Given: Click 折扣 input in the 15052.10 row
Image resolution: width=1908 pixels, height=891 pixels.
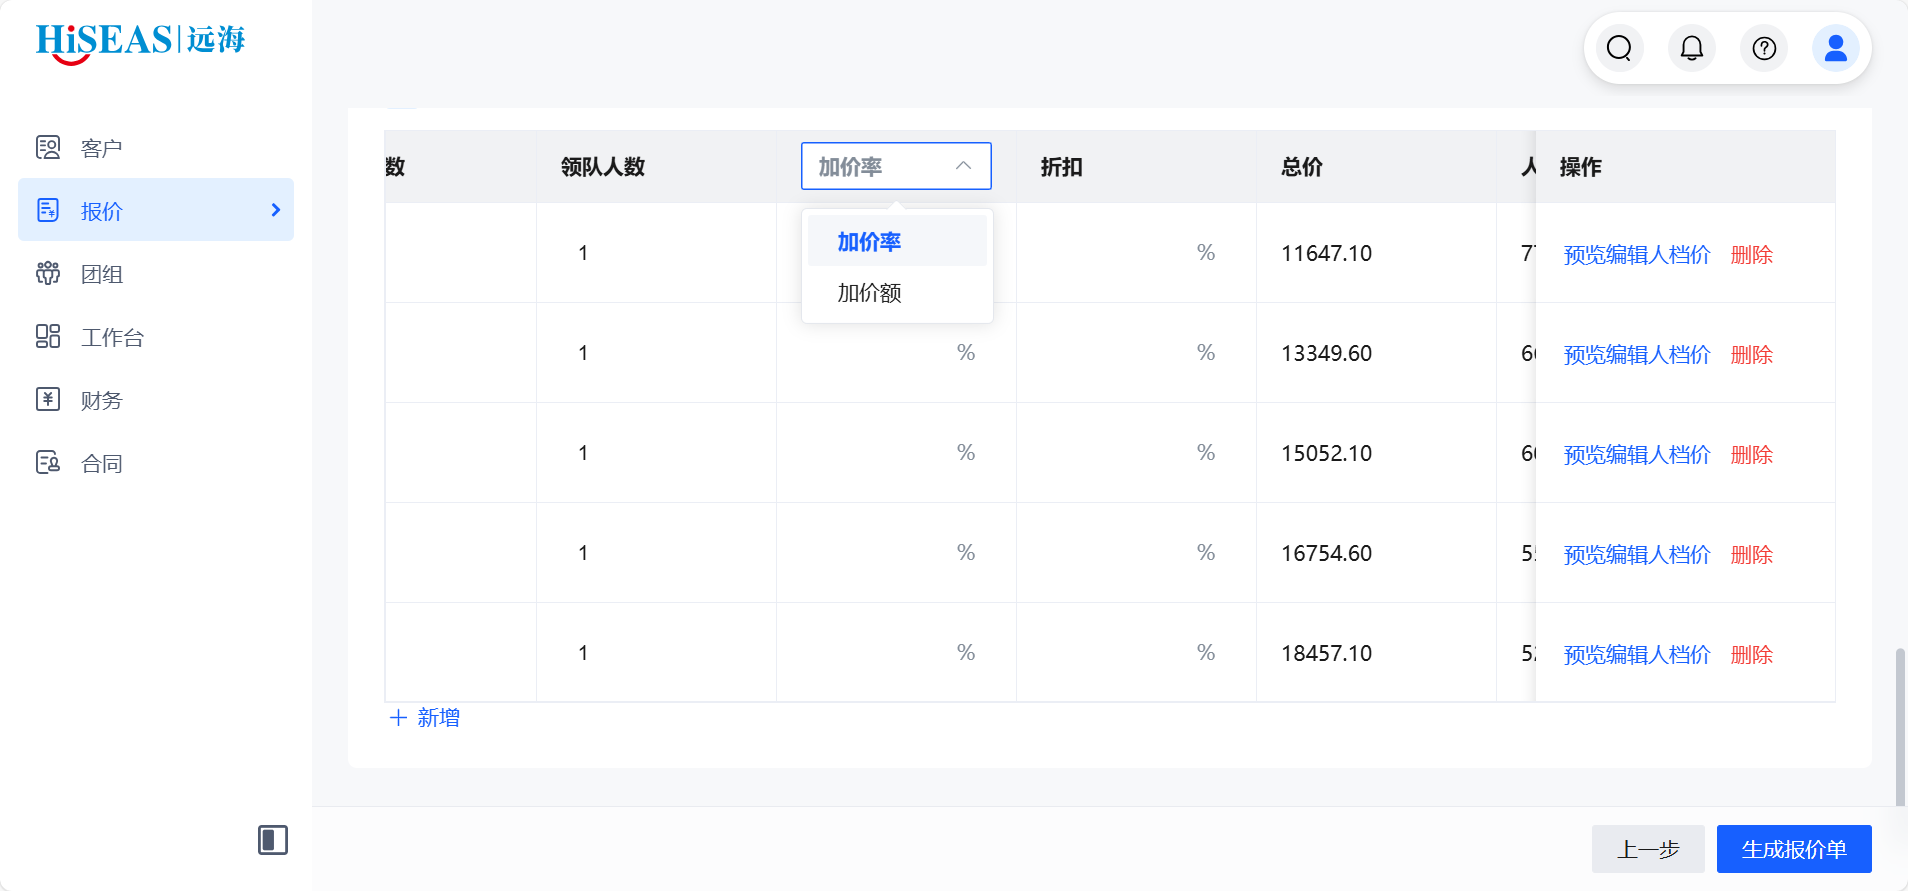Looking at the screenshot, I should [x=1136, y=453].
